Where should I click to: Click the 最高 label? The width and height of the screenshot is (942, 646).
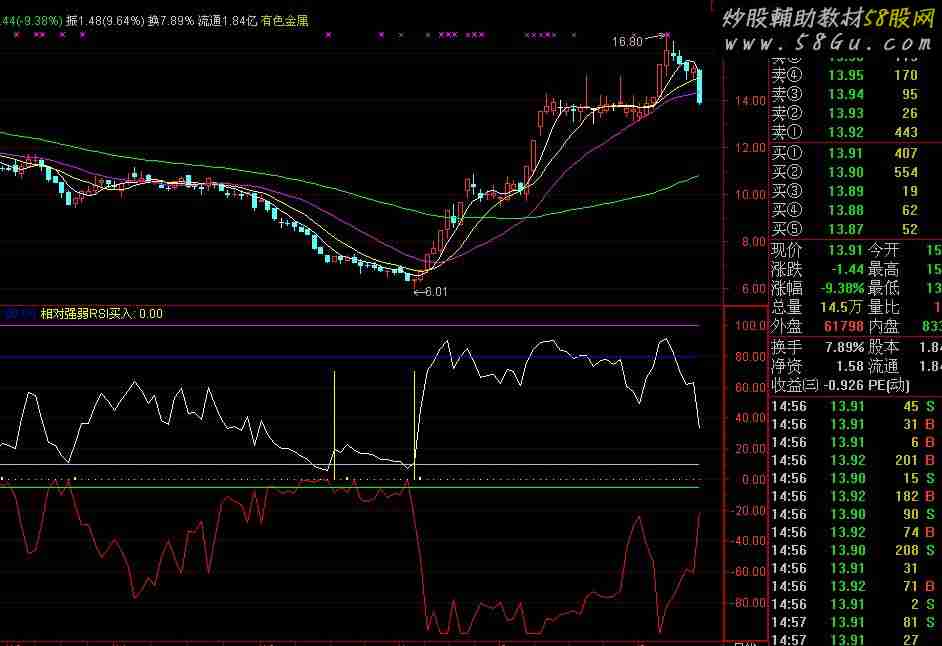883,269
